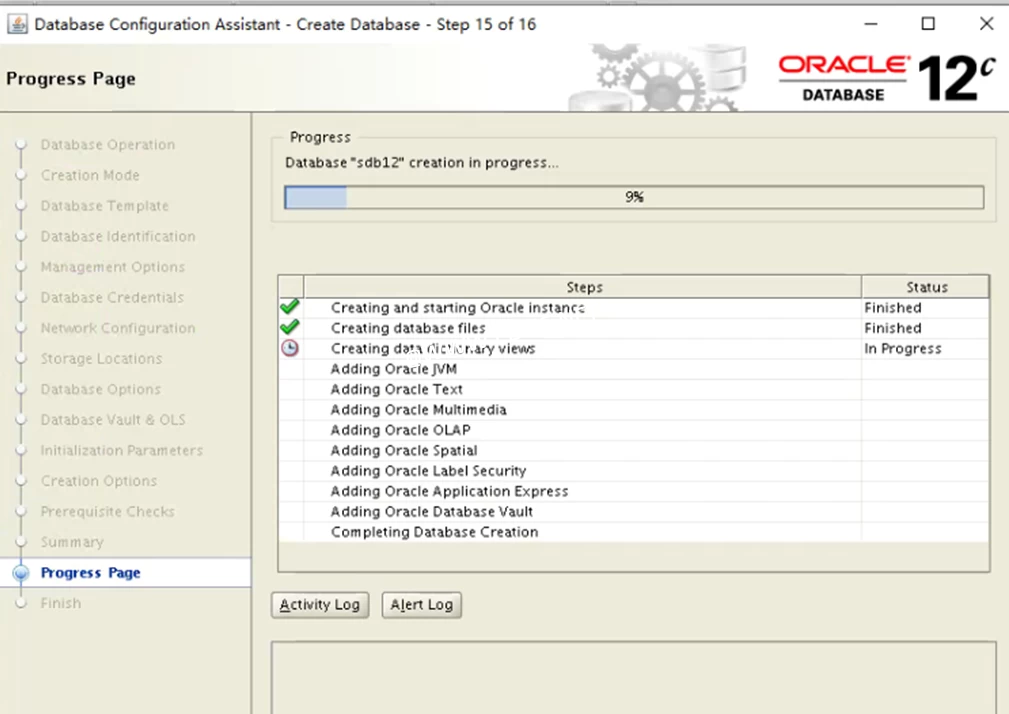Click the Oracle Database 12c logo
The width and height of the screenshot is (1009, 714).
[x=887, y=78]
